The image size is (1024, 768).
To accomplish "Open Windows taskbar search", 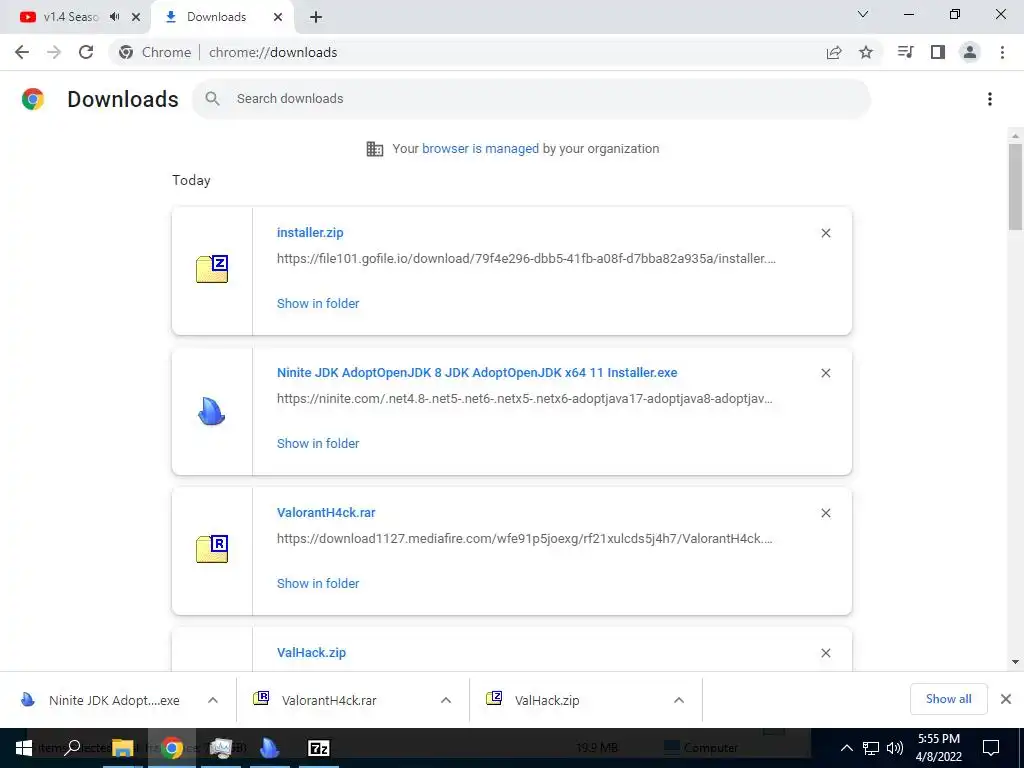I will click(72, 748).
